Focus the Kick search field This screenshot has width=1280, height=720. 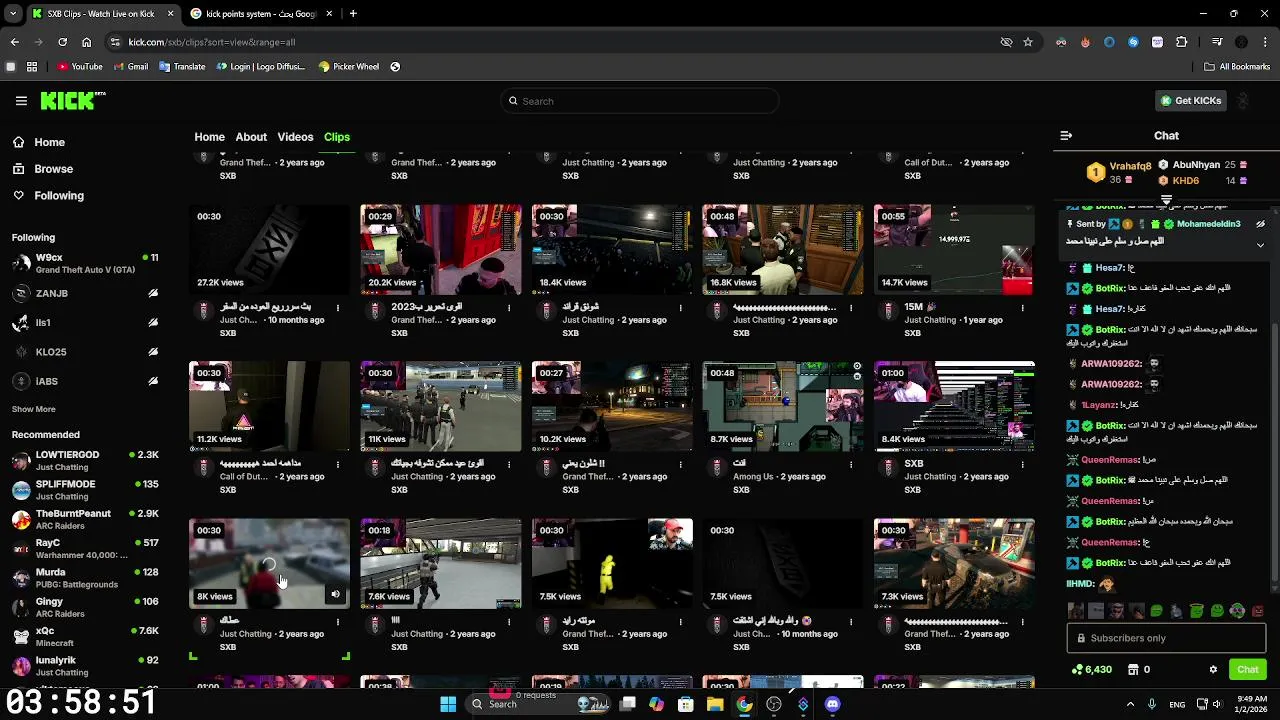tap(640, 101)
